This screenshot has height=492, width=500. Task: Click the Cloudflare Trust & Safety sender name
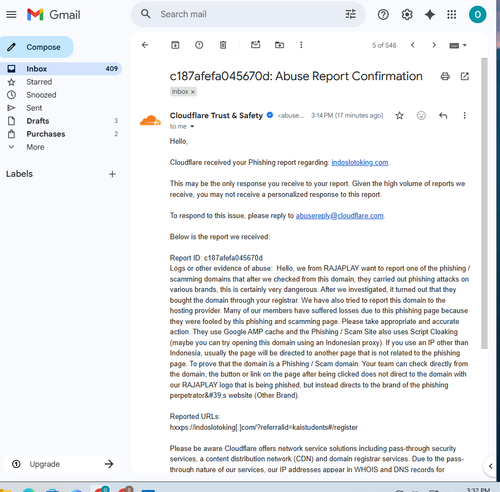(216, 115)
